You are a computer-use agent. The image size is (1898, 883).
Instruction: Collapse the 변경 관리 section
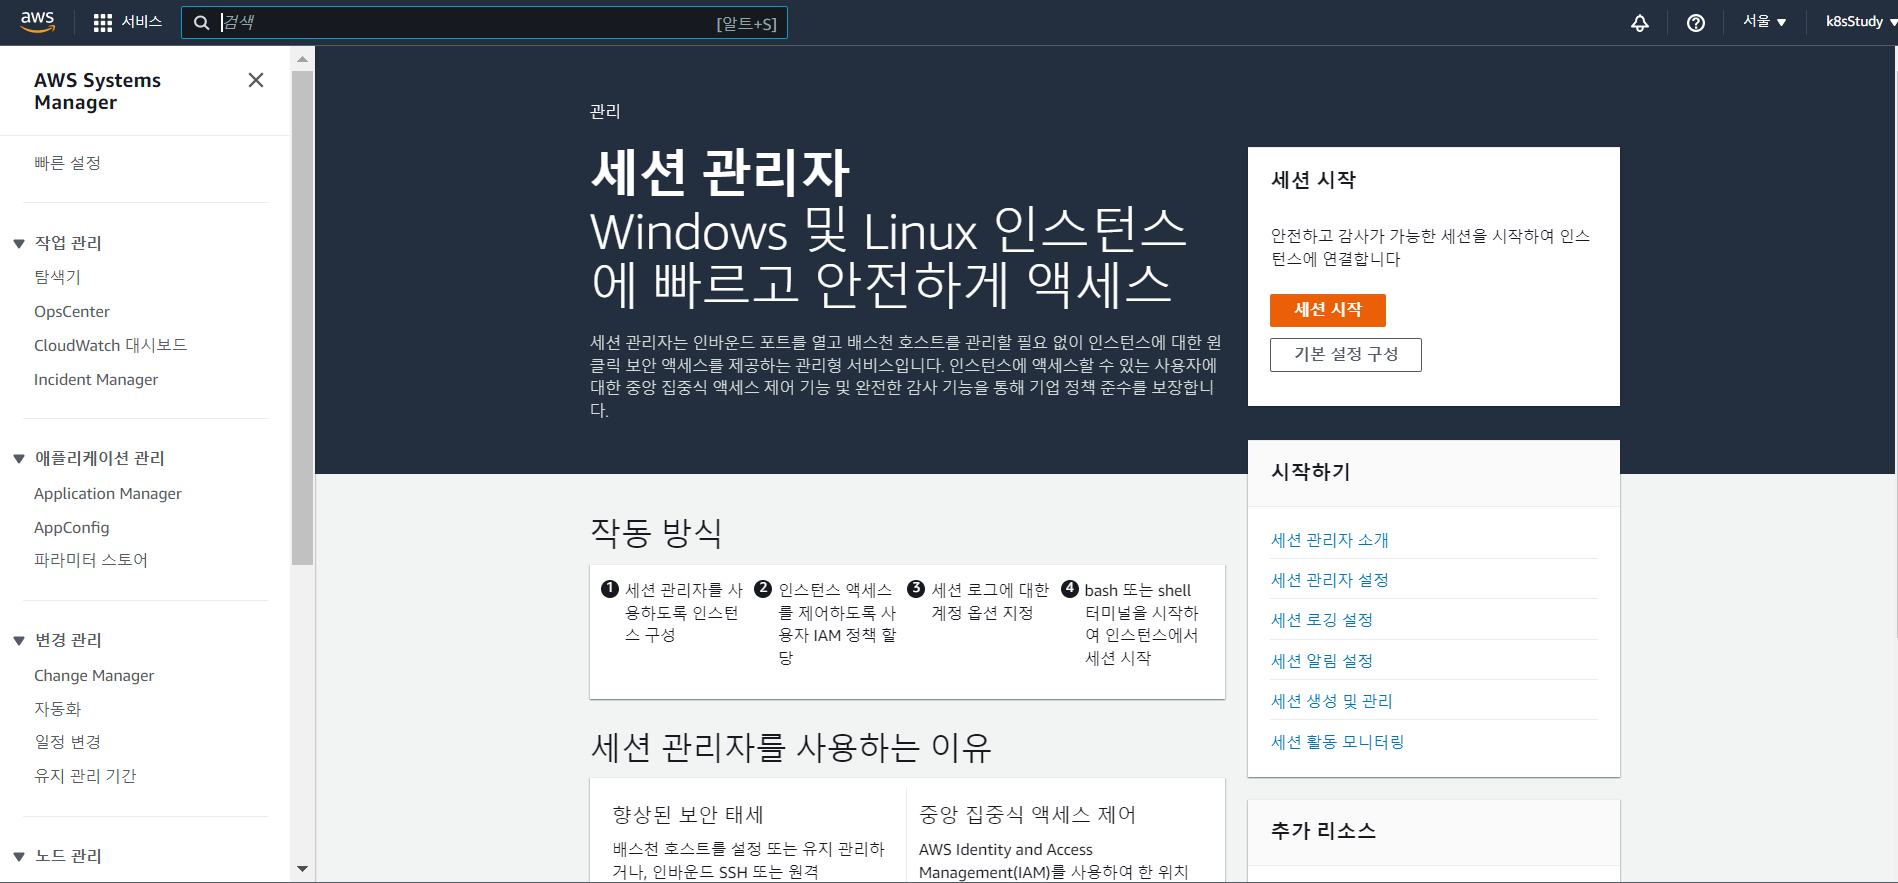tap(19, 640)
